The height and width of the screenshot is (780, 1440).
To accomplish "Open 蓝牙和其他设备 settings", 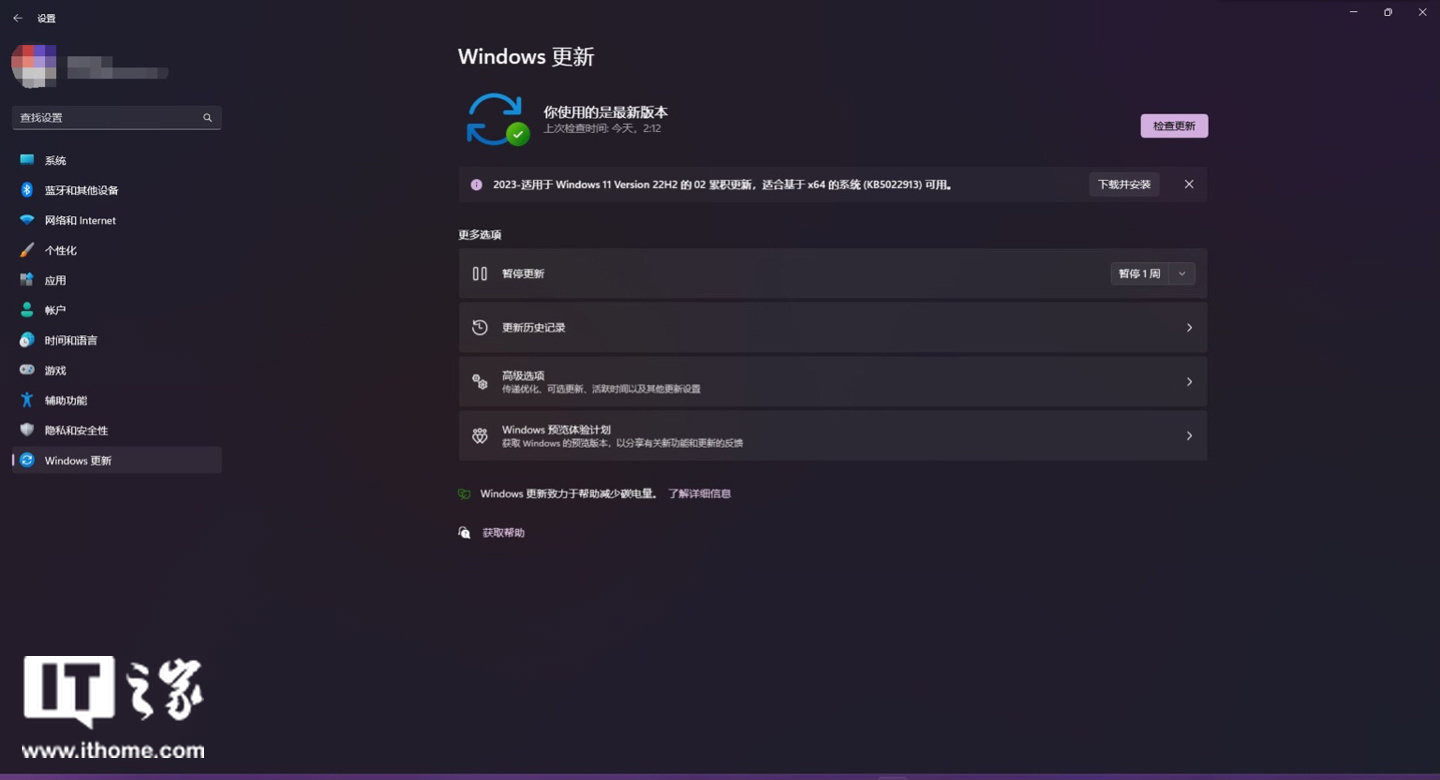I will (x=117, y=190).
